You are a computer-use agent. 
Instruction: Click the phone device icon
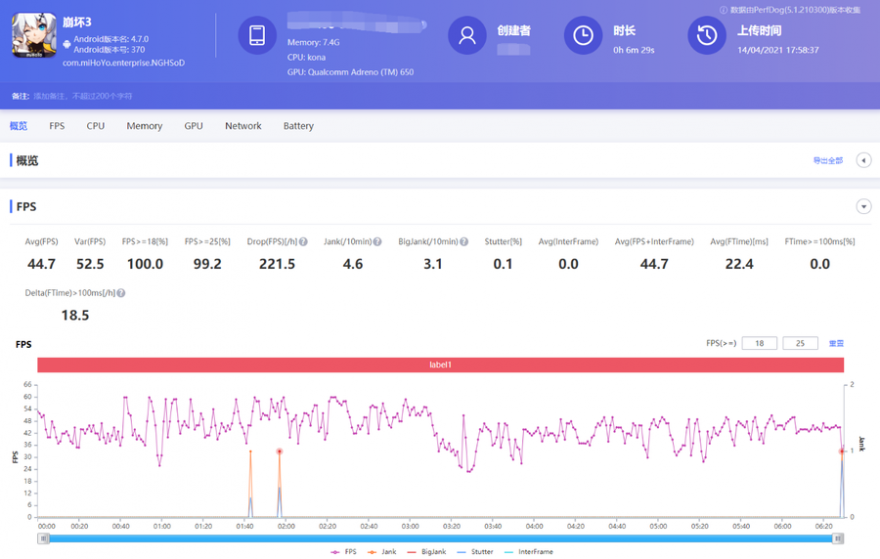tap(257, 36)
